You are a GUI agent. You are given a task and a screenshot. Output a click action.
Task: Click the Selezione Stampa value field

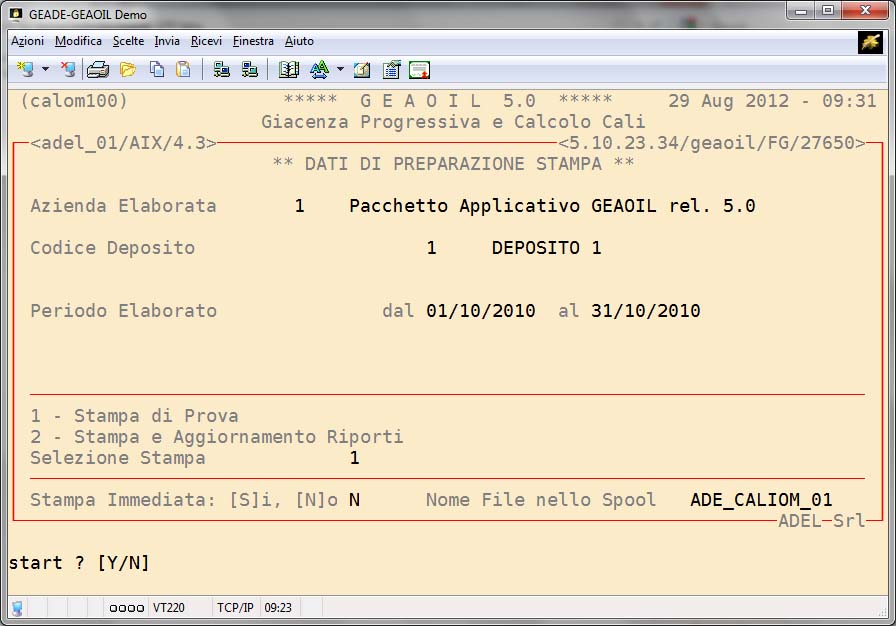[354, 458]
